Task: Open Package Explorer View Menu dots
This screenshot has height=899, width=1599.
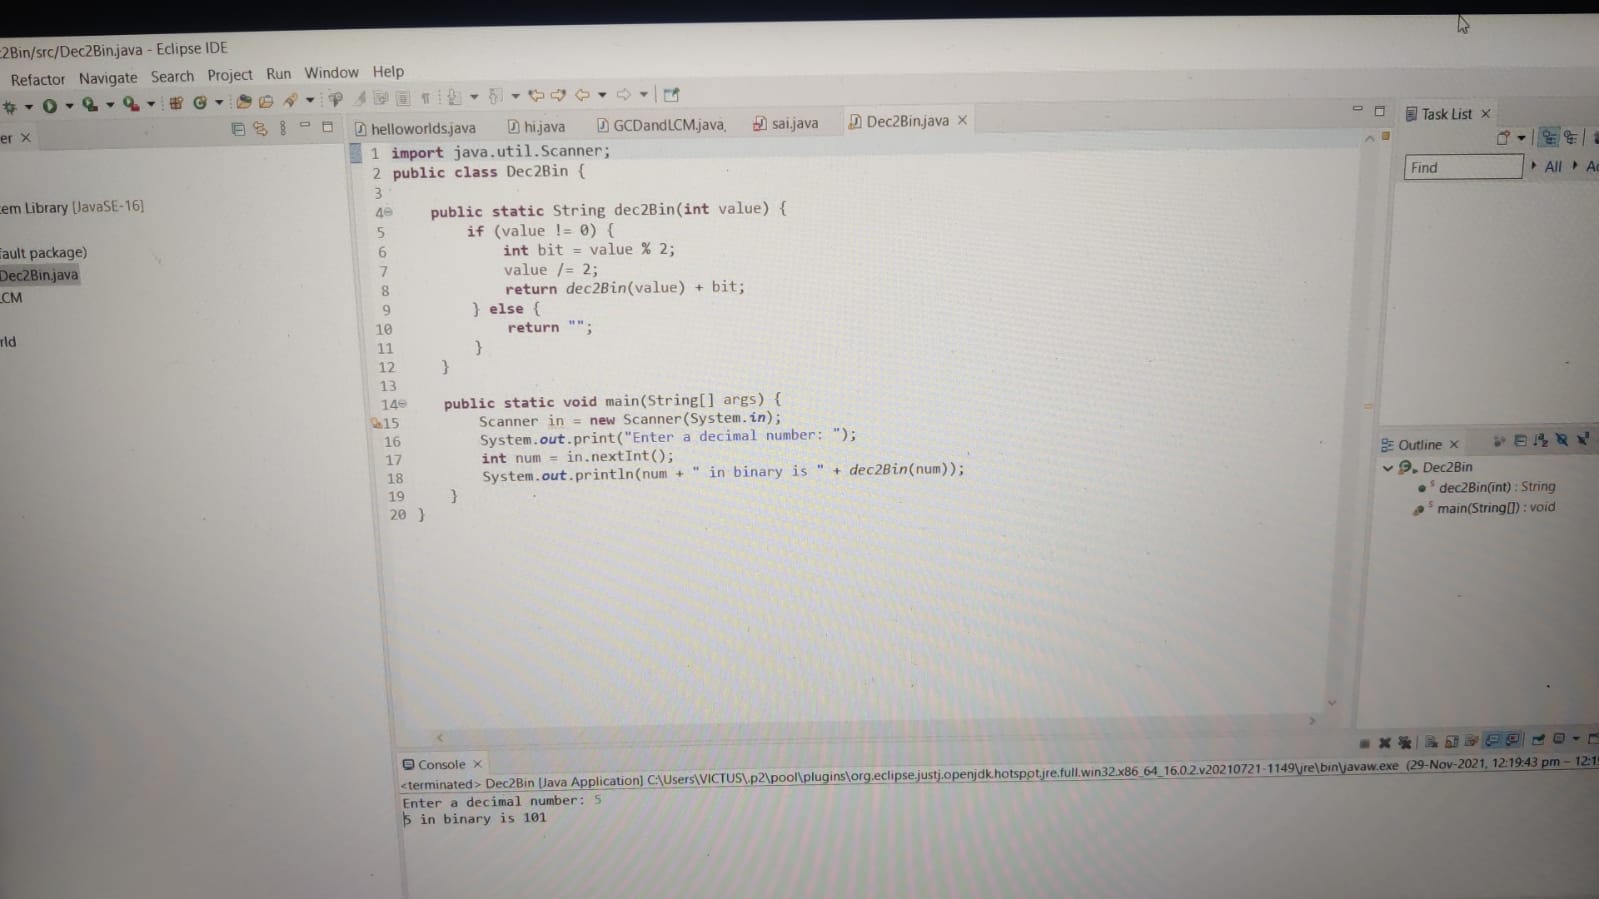Action: (x=283, y=128)
